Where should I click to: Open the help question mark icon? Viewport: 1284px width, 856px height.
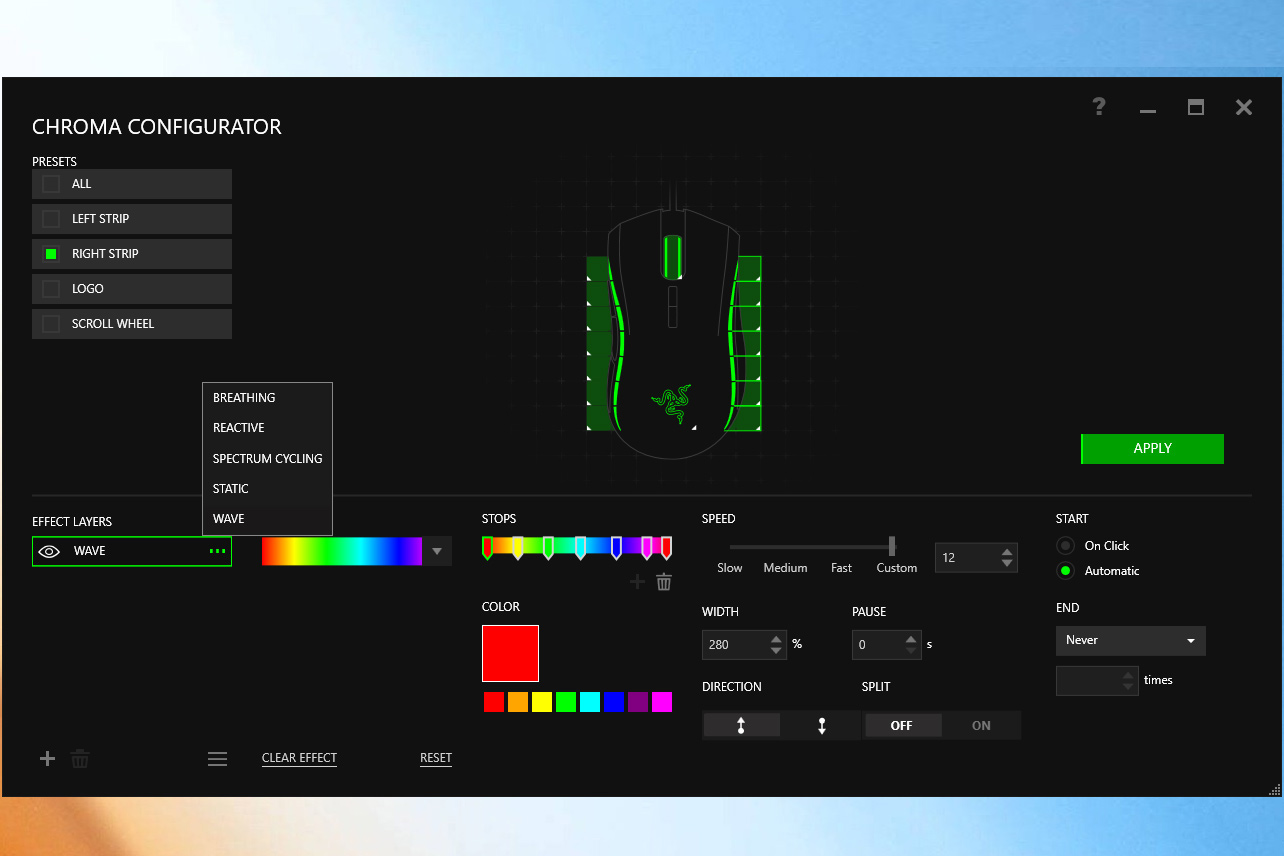tap(1099, 107)
